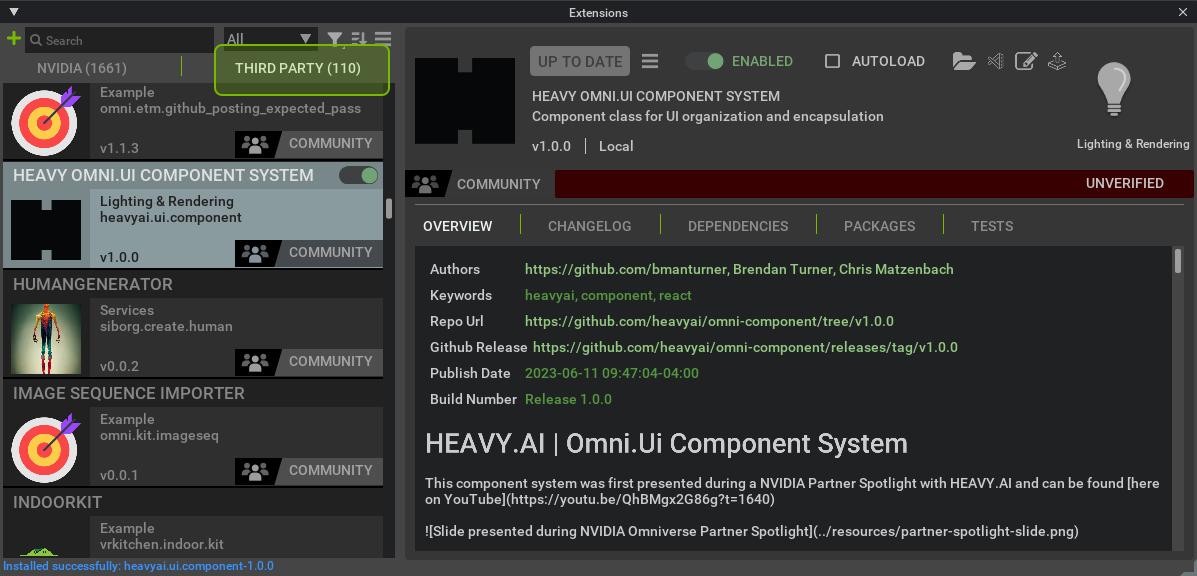Select the HEAVY OMNI.UI COMPONENT SYSTEM list title

point(163,175)
